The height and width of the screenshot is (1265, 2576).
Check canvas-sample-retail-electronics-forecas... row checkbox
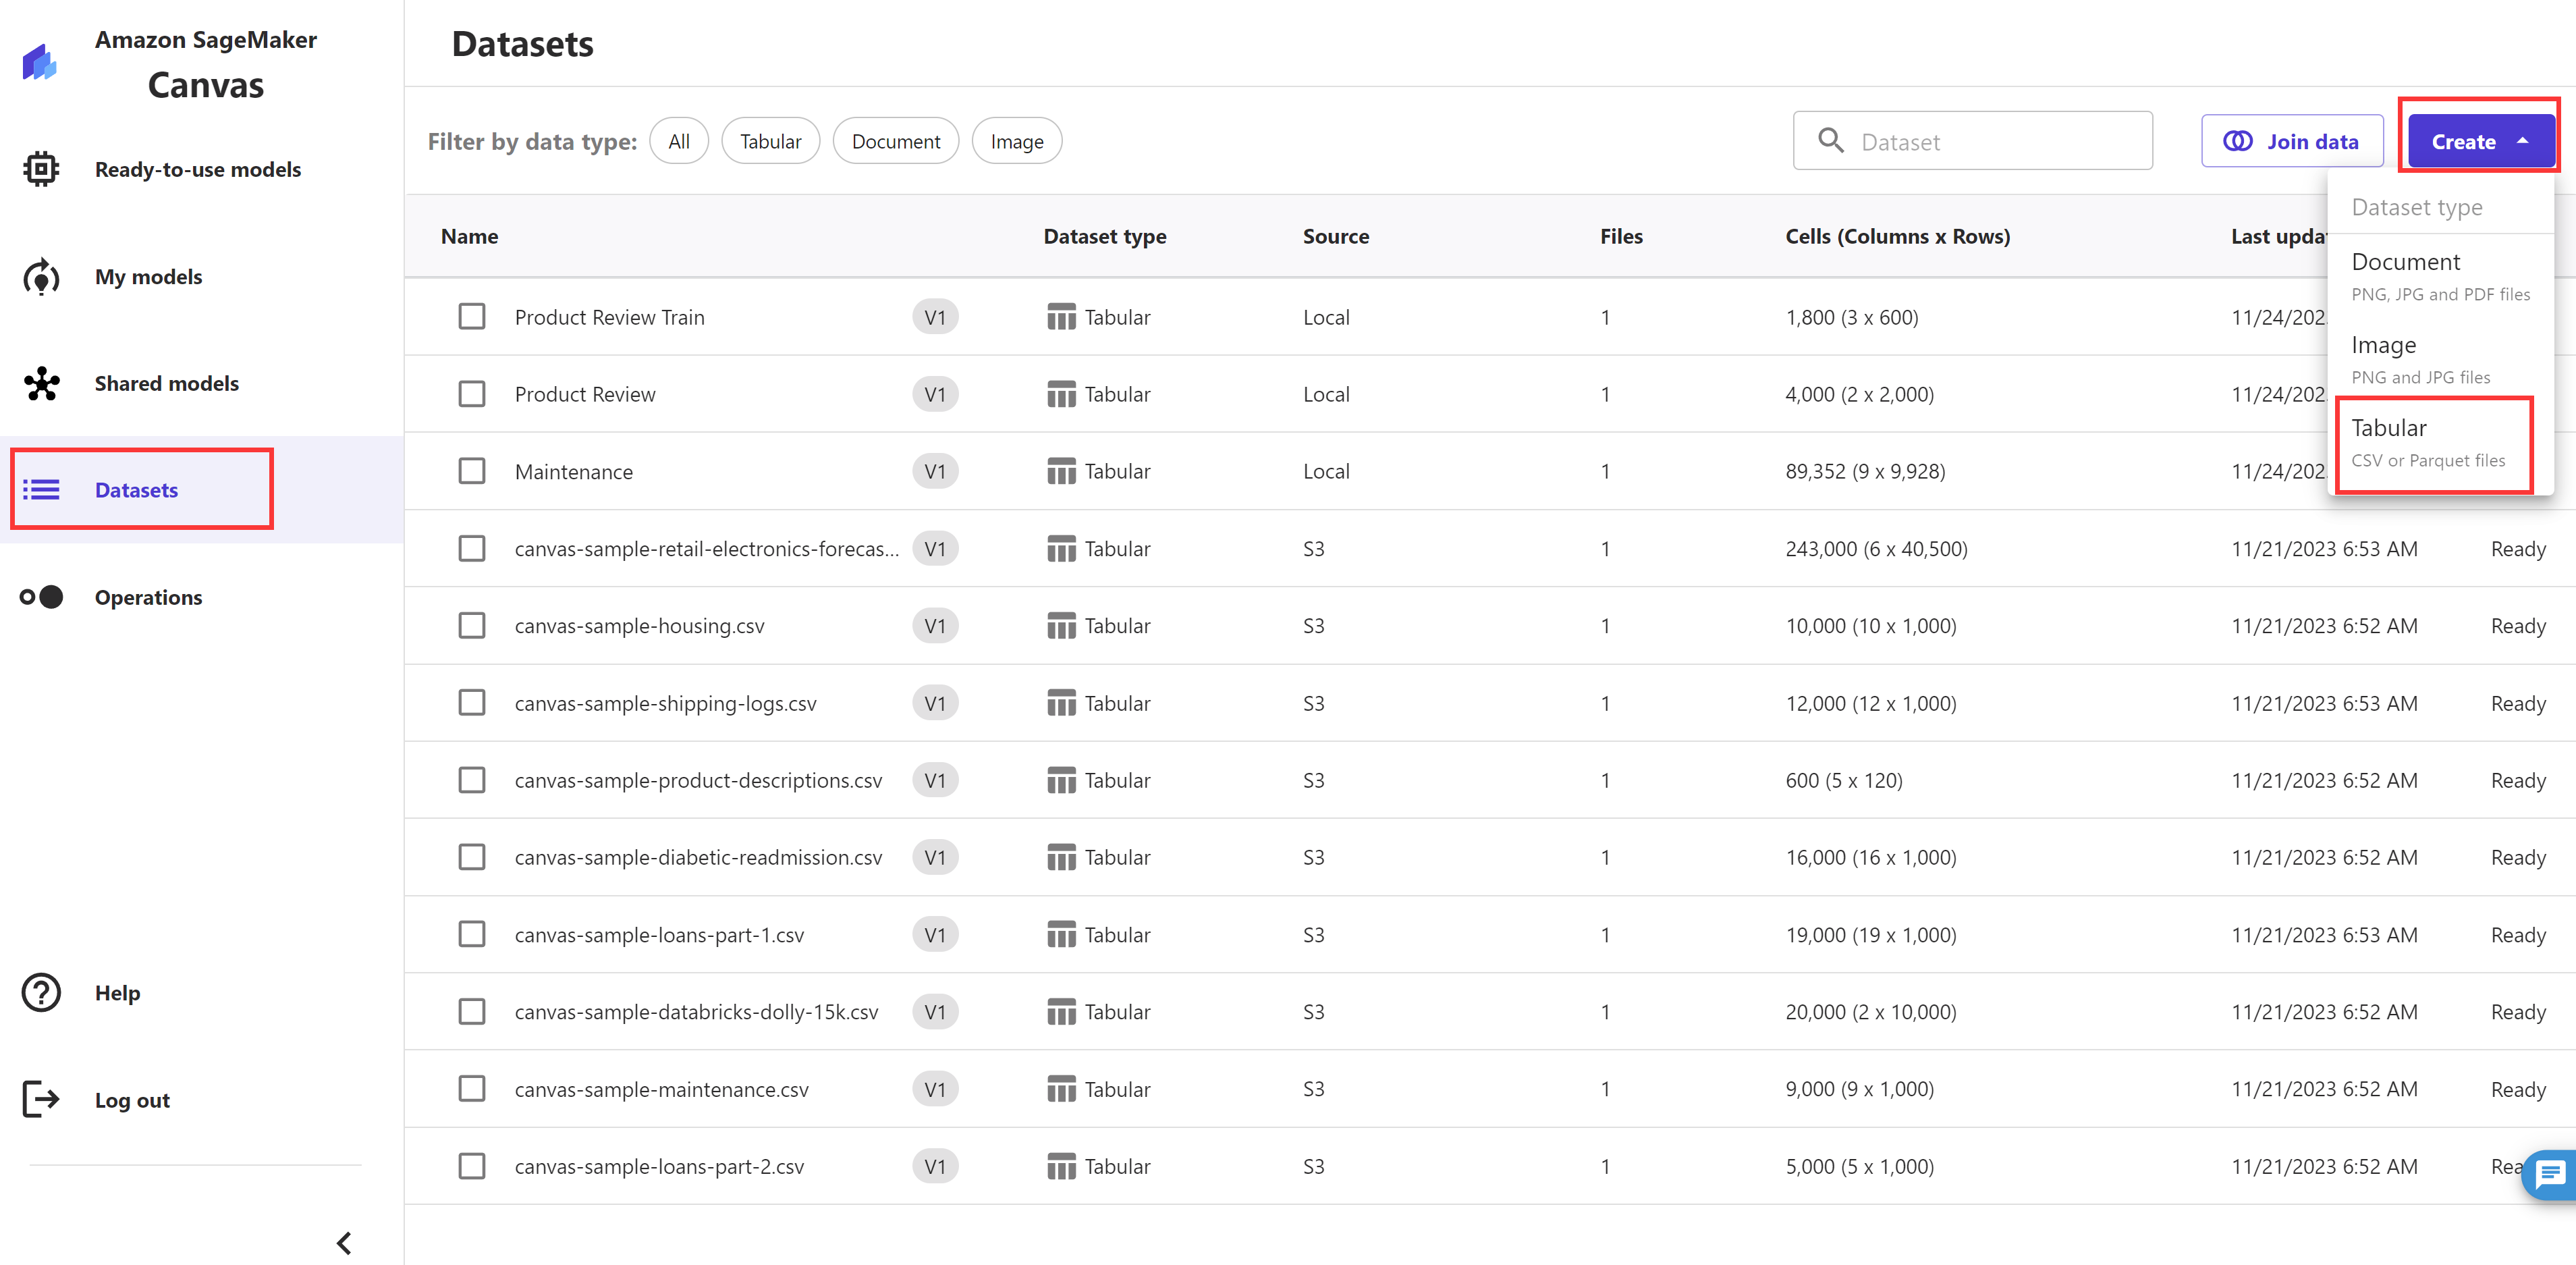point(471,549)
